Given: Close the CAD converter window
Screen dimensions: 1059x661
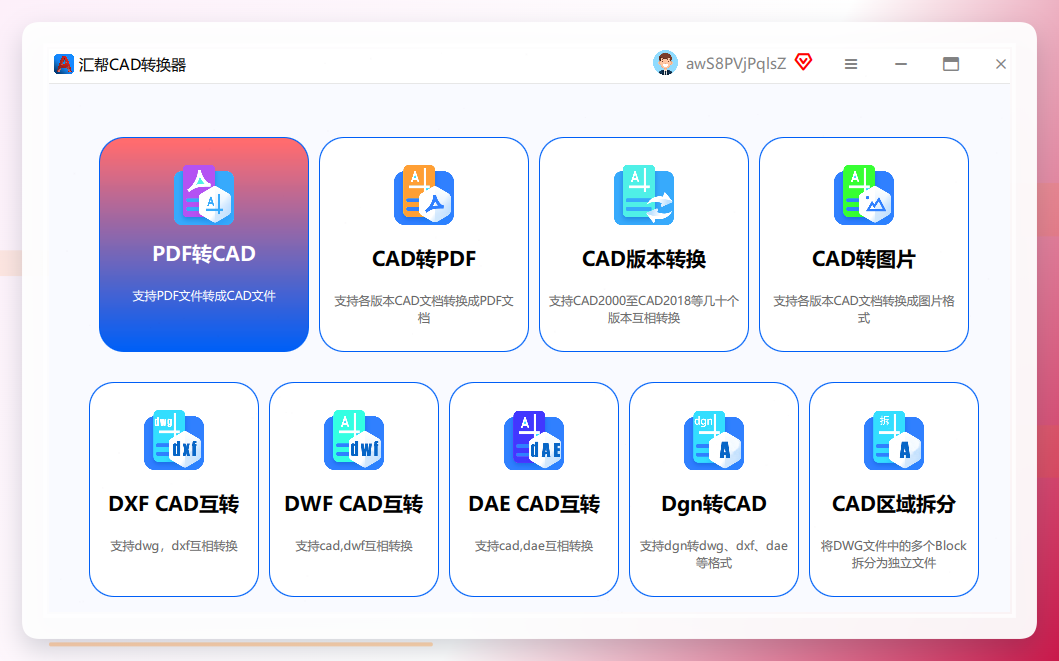Looking at the screenshot, I should [x=1001, y=64].
